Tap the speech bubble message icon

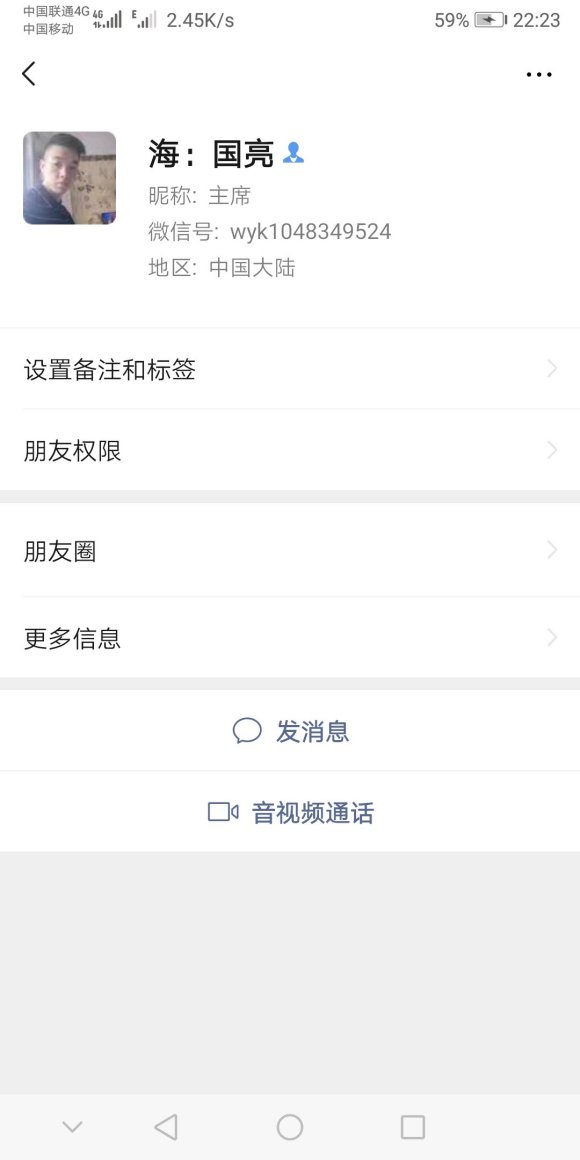tap(247, 731)
